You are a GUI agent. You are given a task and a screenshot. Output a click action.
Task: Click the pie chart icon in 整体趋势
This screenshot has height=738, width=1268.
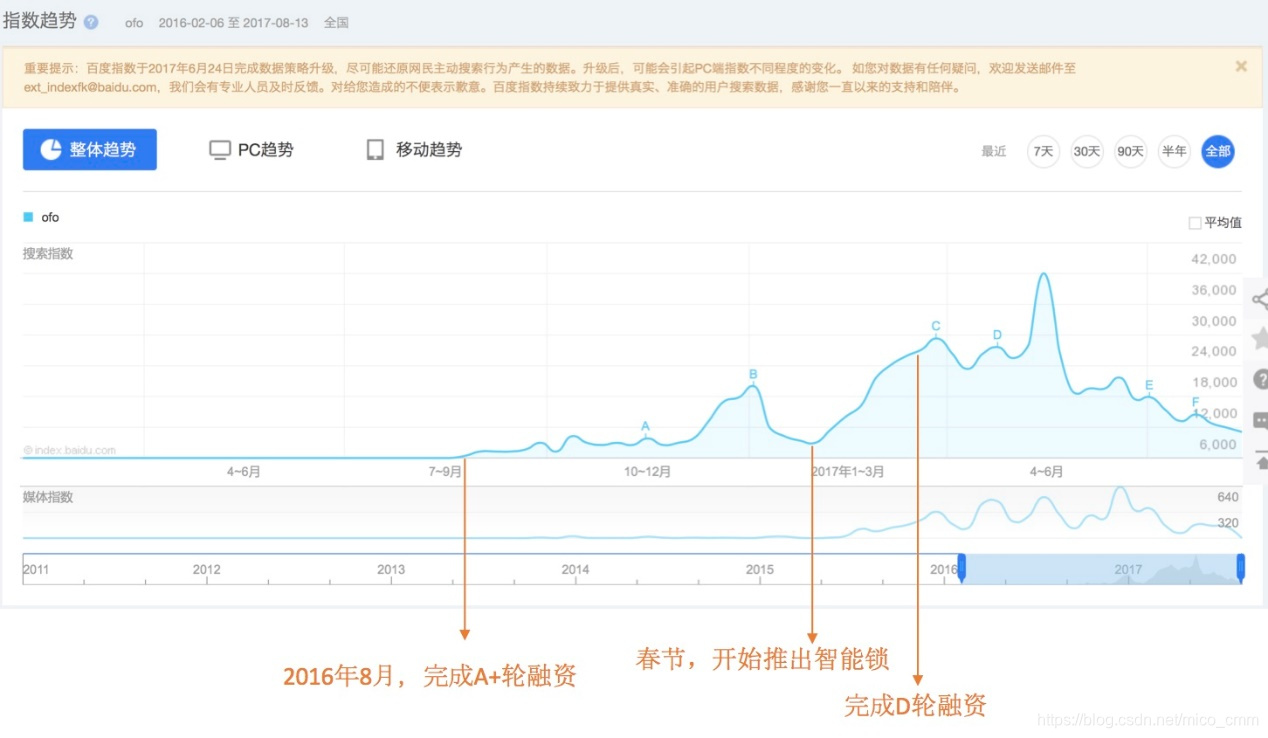[51, 150]
